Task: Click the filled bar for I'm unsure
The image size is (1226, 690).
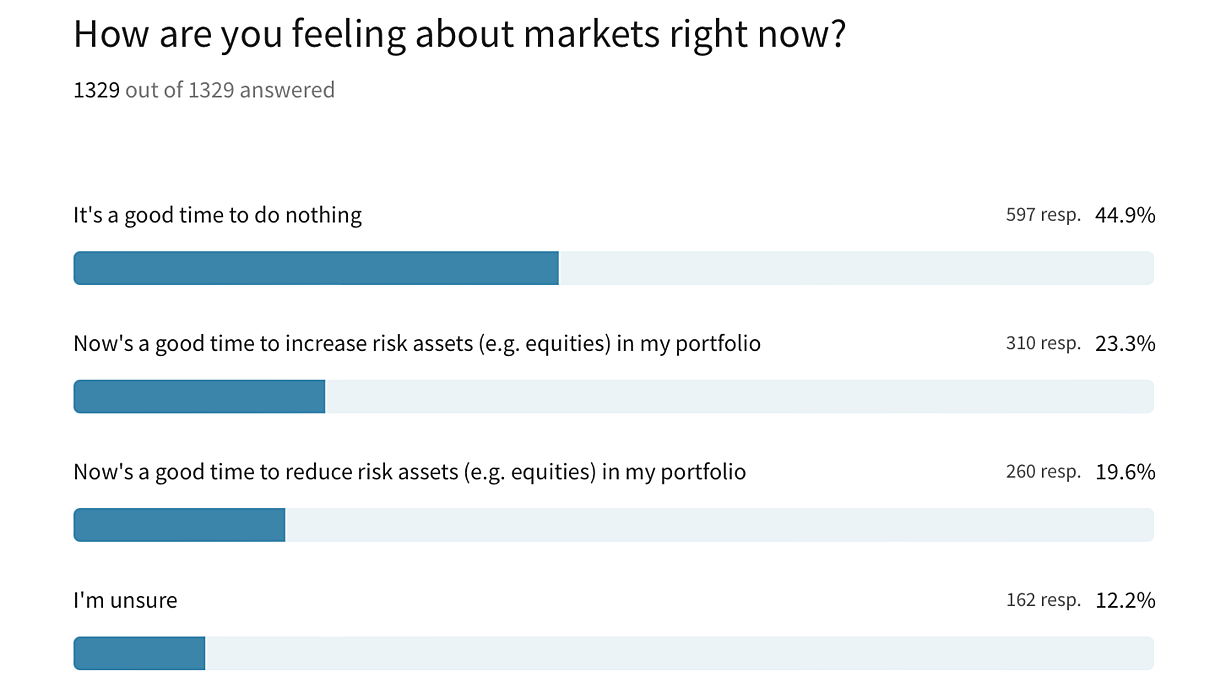Action: tap(139, 653)
